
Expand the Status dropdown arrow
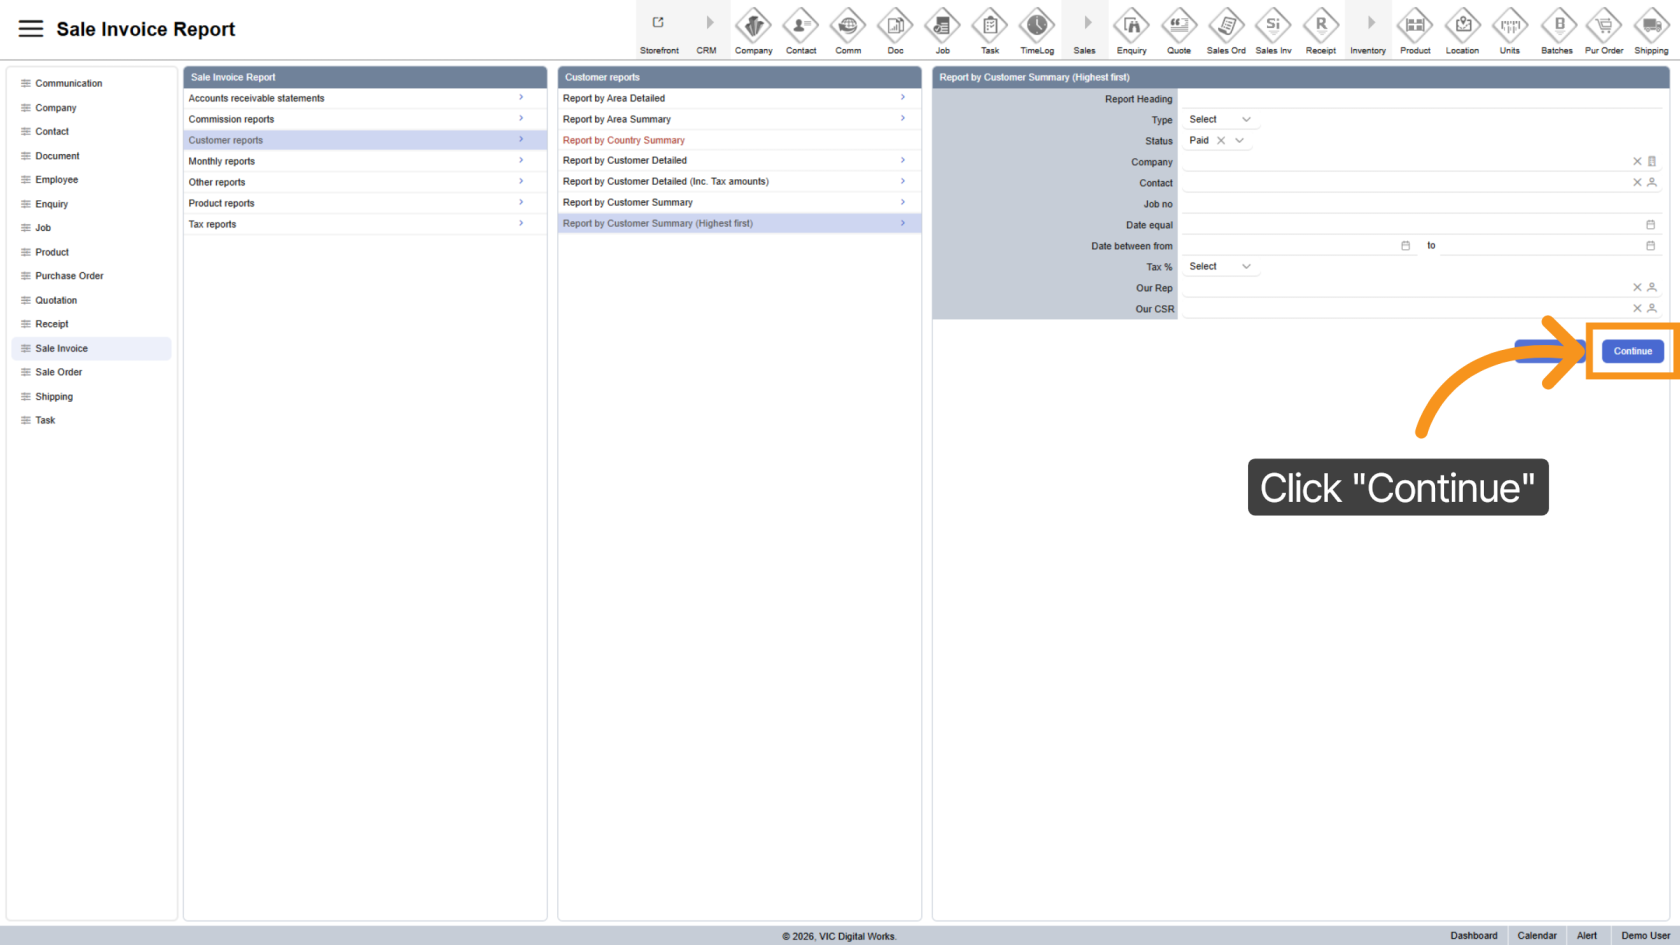(1240, 141)
